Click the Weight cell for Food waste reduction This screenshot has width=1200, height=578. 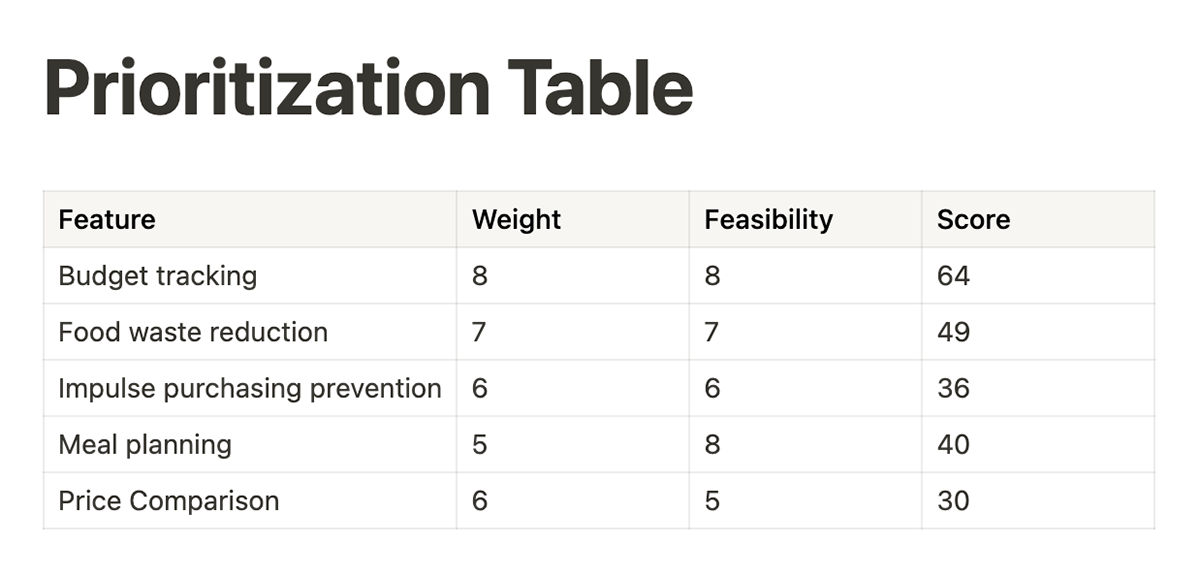[573, 332]
